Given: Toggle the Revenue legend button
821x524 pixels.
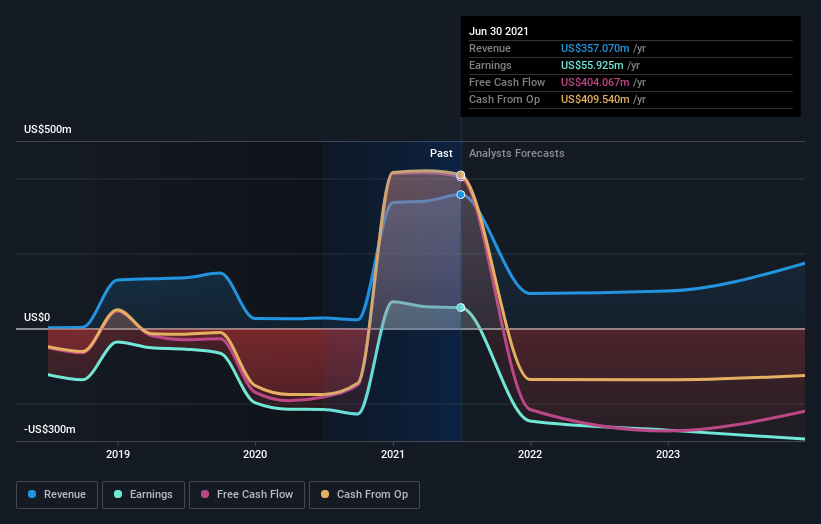Looking at the screenshot, I should tap(57, 495).
